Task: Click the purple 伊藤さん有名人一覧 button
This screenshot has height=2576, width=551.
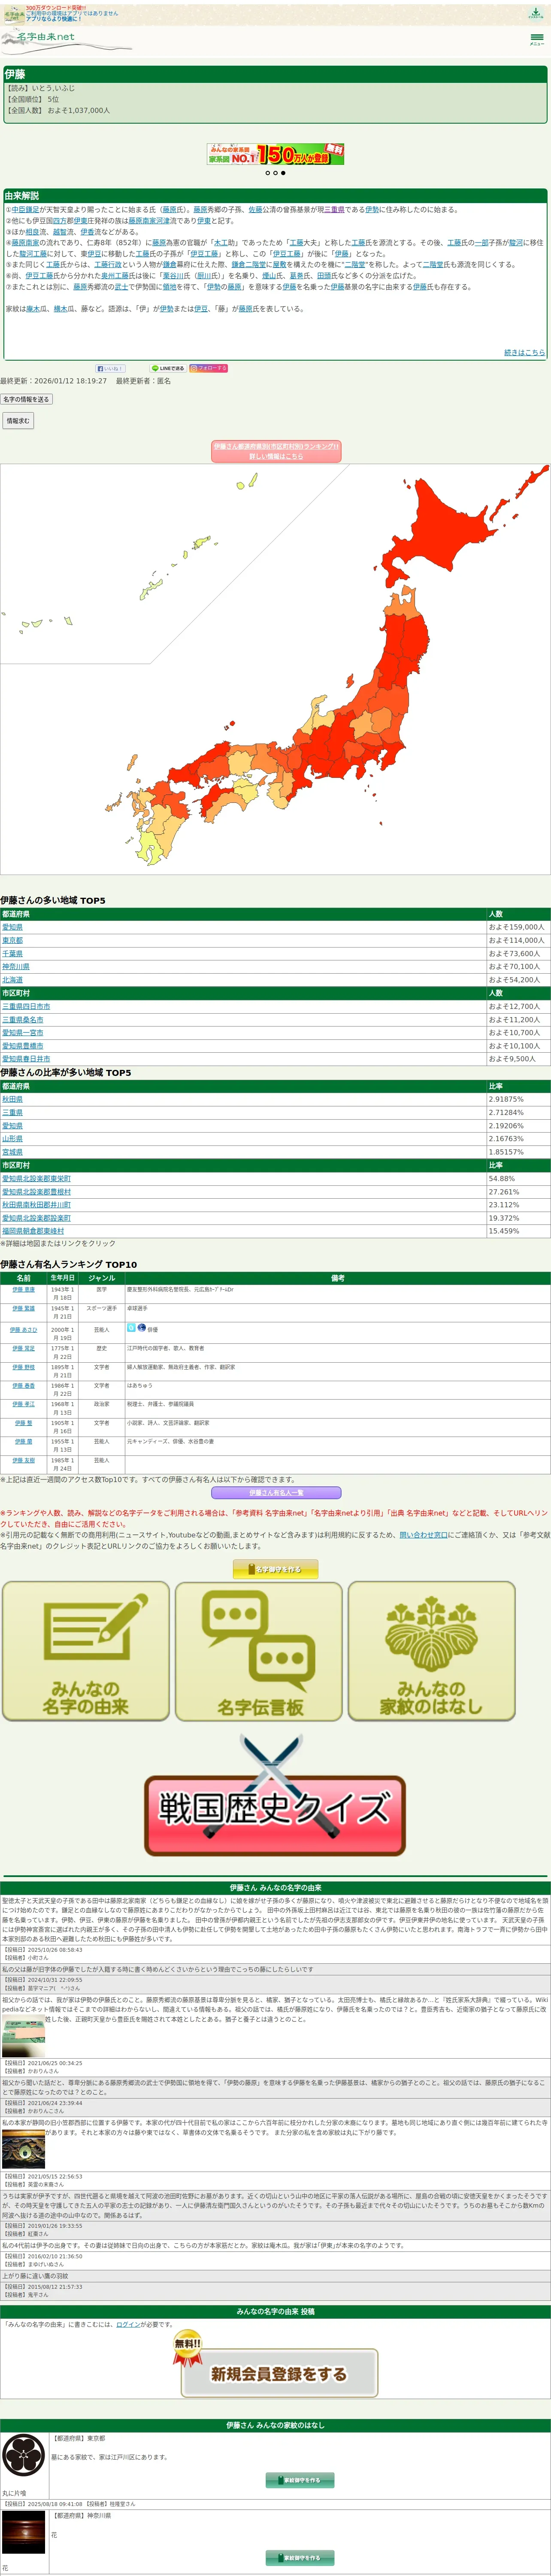Action: pyautogui.click(x=276, y=1492)
